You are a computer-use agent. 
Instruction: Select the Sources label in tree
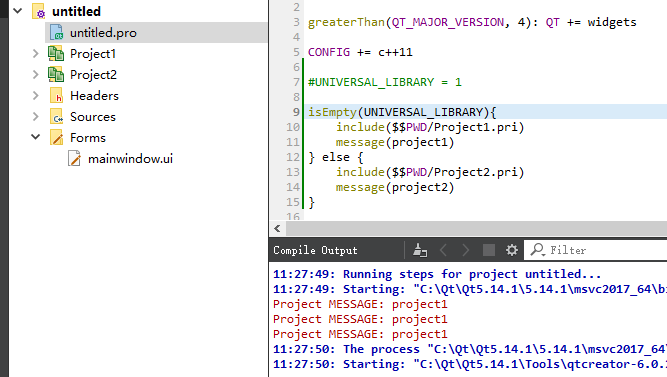point(93,117)
